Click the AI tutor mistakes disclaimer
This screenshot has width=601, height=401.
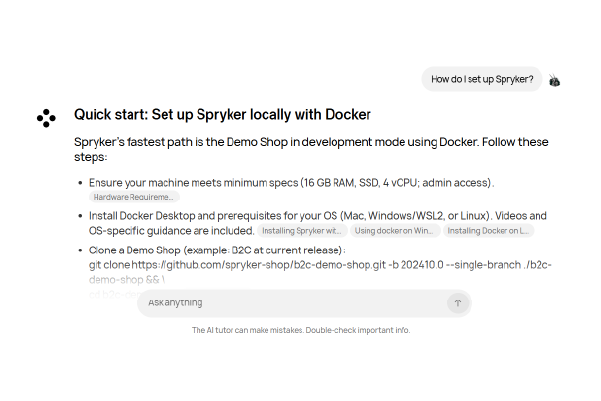(300, 330)
